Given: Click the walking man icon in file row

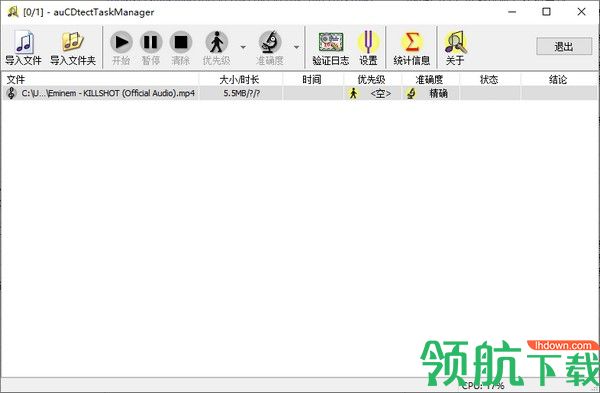Looking at the screenshot, I should click(354, 93).
